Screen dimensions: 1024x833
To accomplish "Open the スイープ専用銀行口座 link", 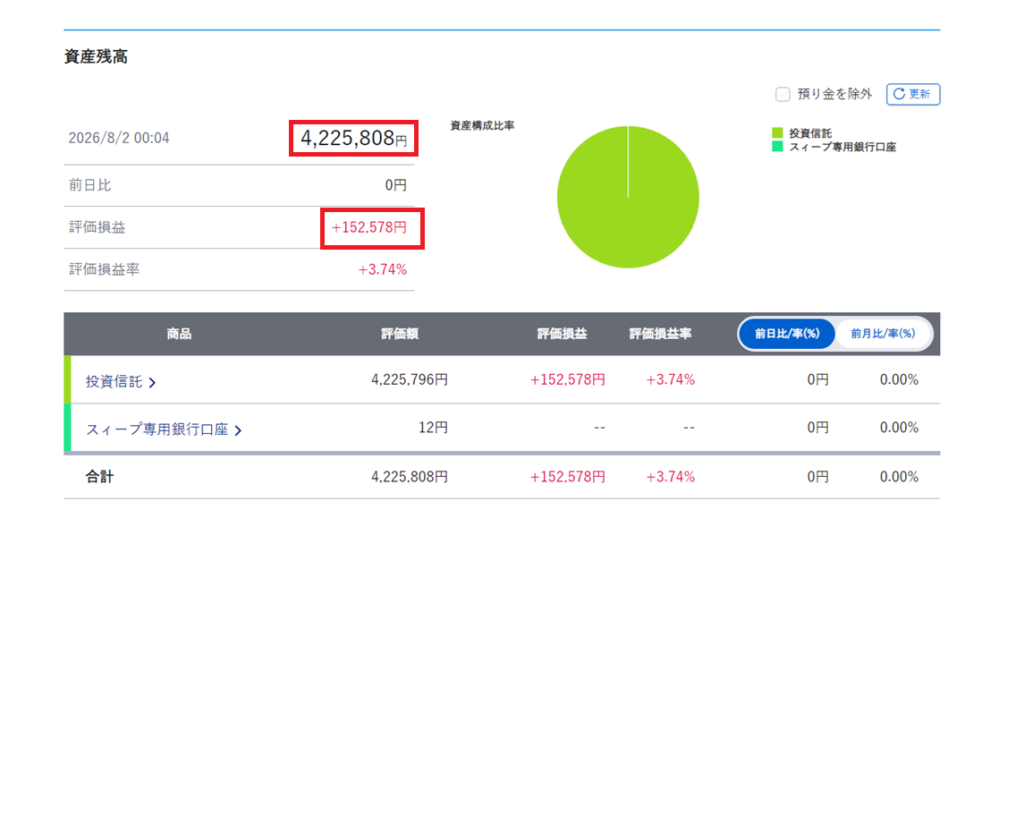I will pos(157,430).
